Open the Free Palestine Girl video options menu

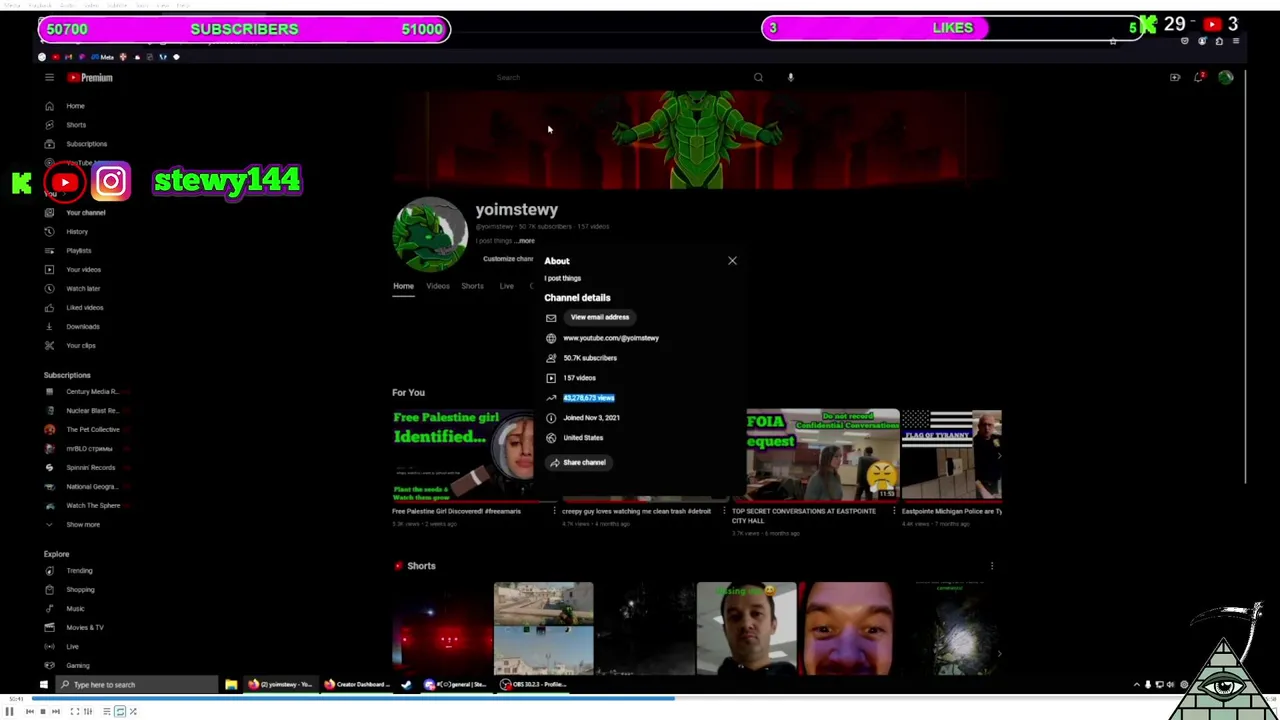click(553, 512)
